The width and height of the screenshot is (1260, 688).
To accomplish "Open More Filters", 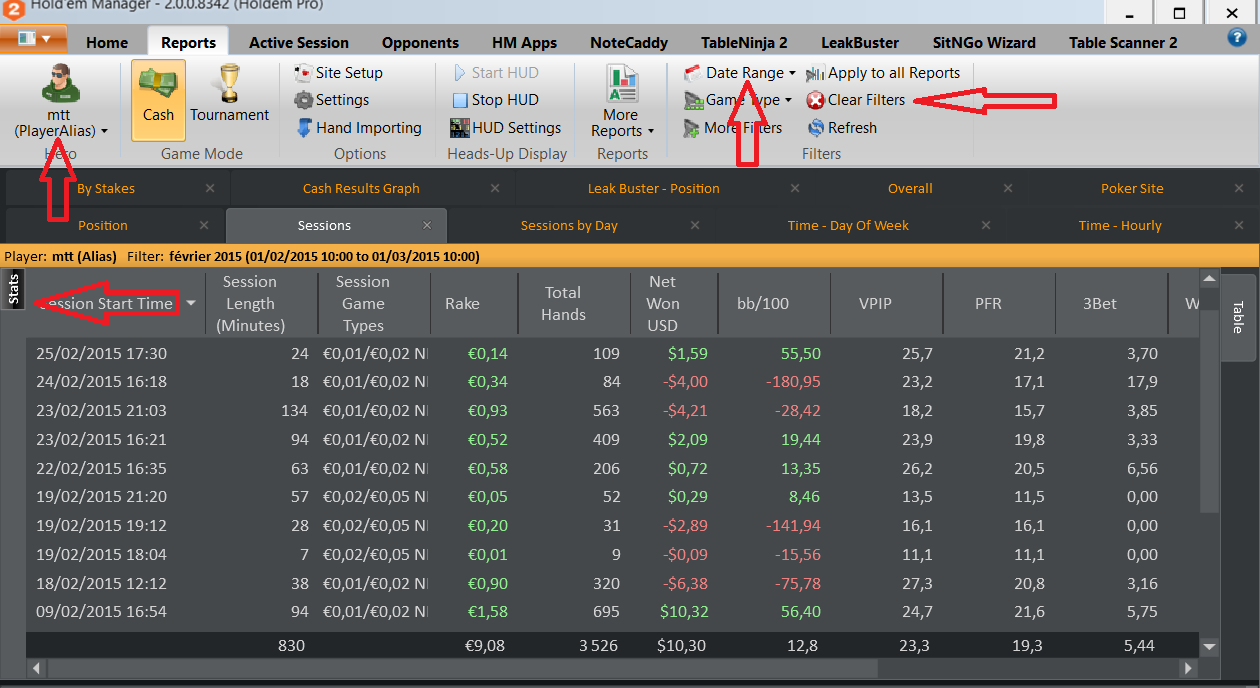I will [733, 128].
